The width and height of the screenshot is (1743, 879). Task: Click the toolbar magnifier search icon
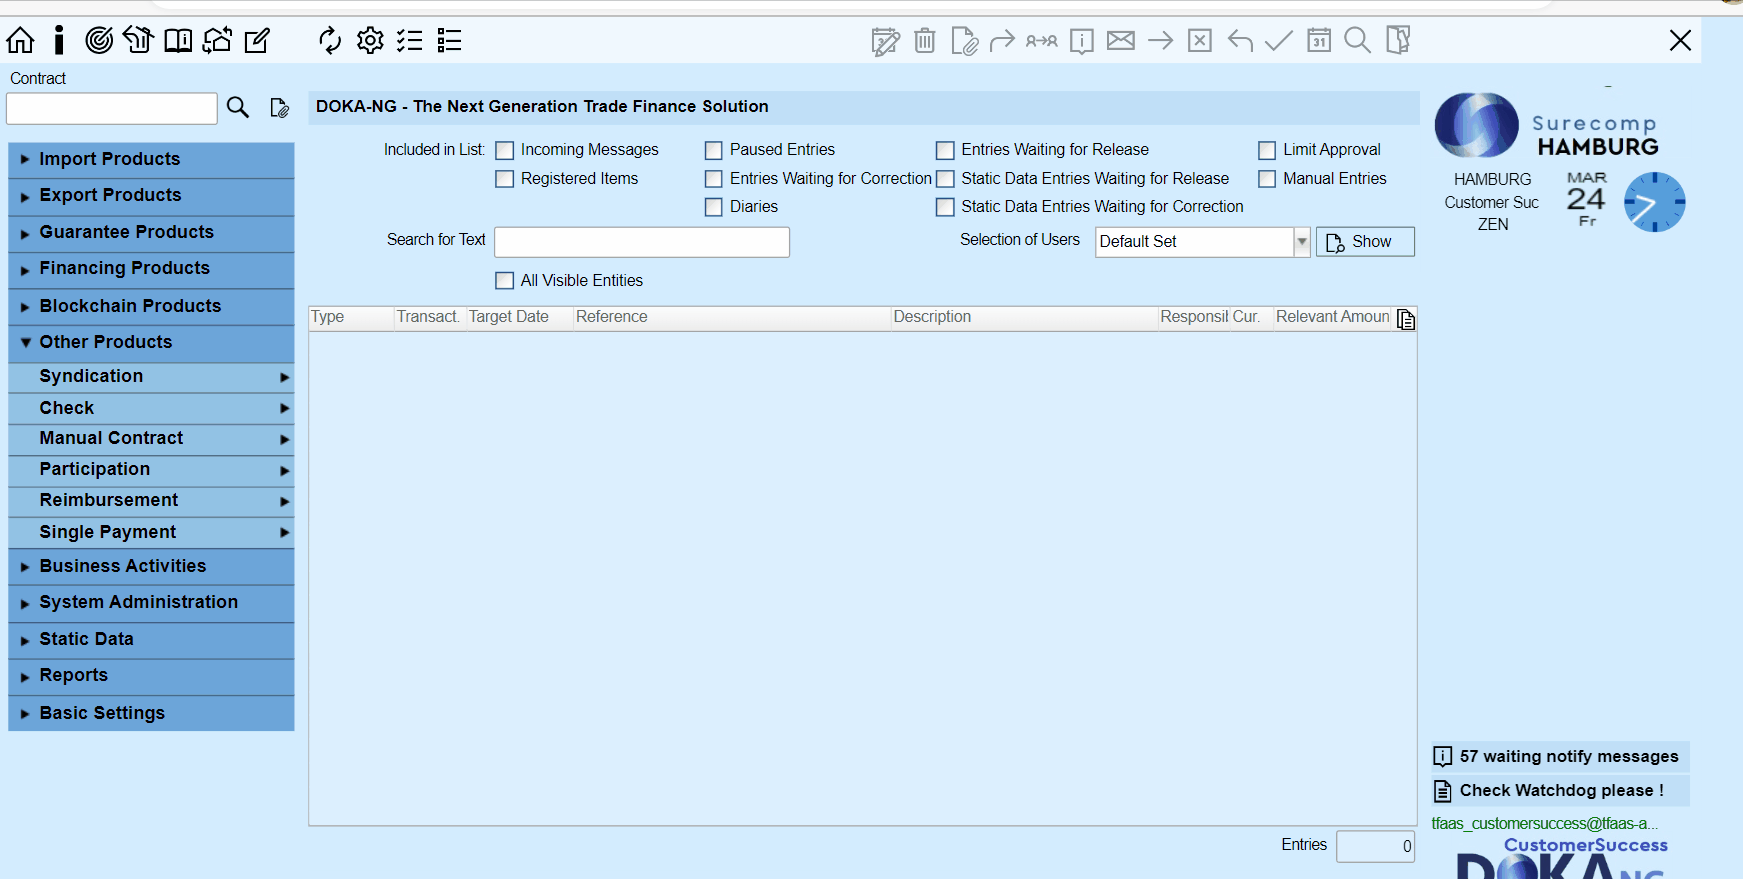(1357, 40)
